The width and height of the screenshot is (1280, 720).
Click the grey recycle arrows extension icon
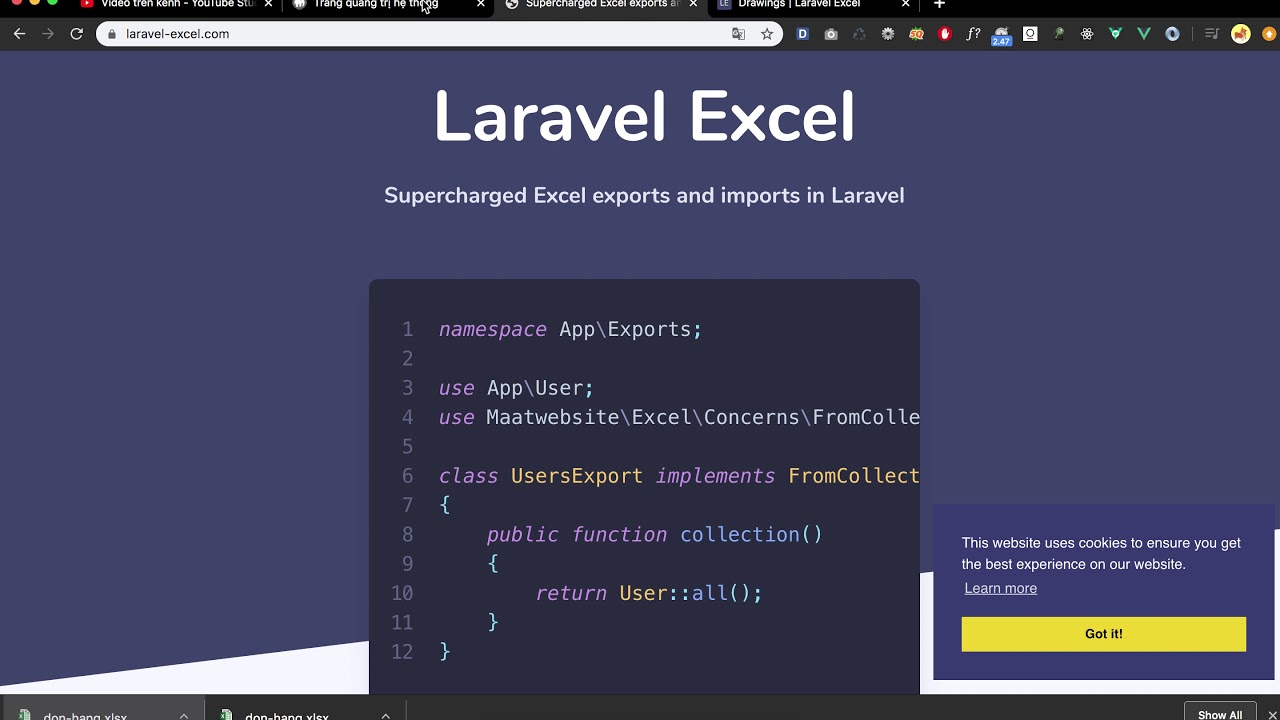pyautogui.click(x=859, y=34)
